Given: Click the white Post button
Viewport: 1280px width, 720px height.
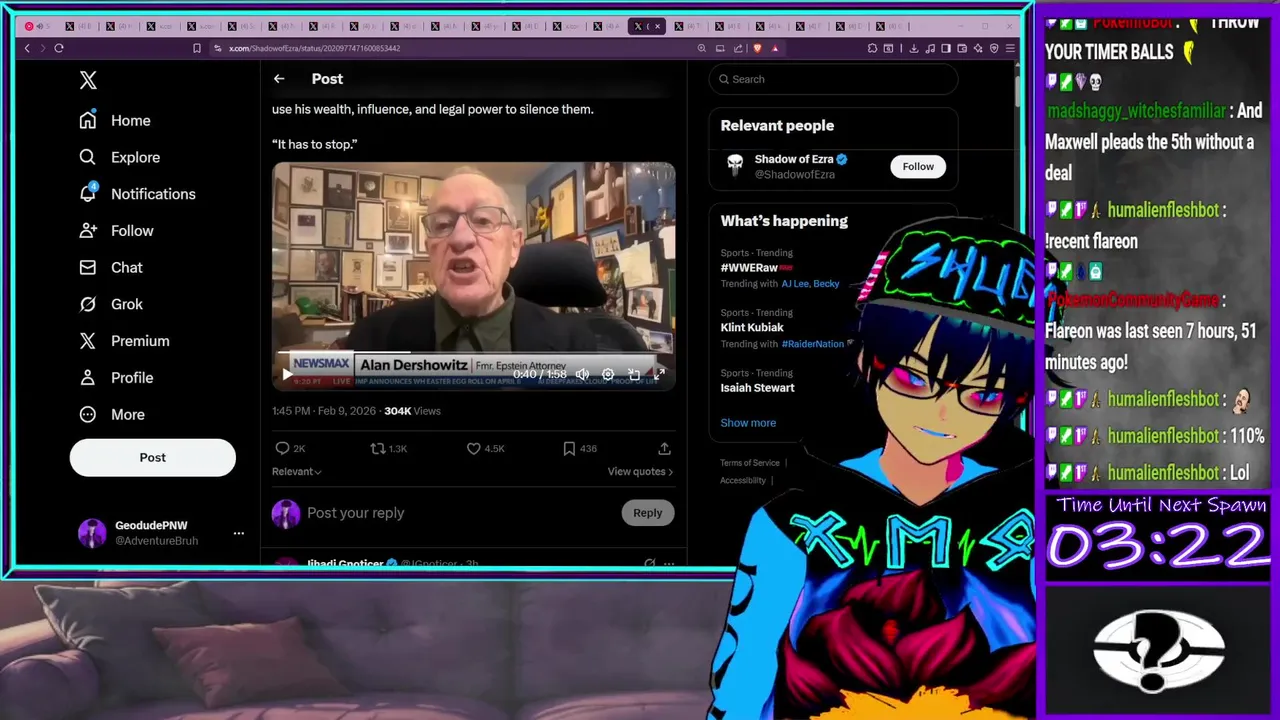Looking at the screenshot, I should (x=152, y=457).
